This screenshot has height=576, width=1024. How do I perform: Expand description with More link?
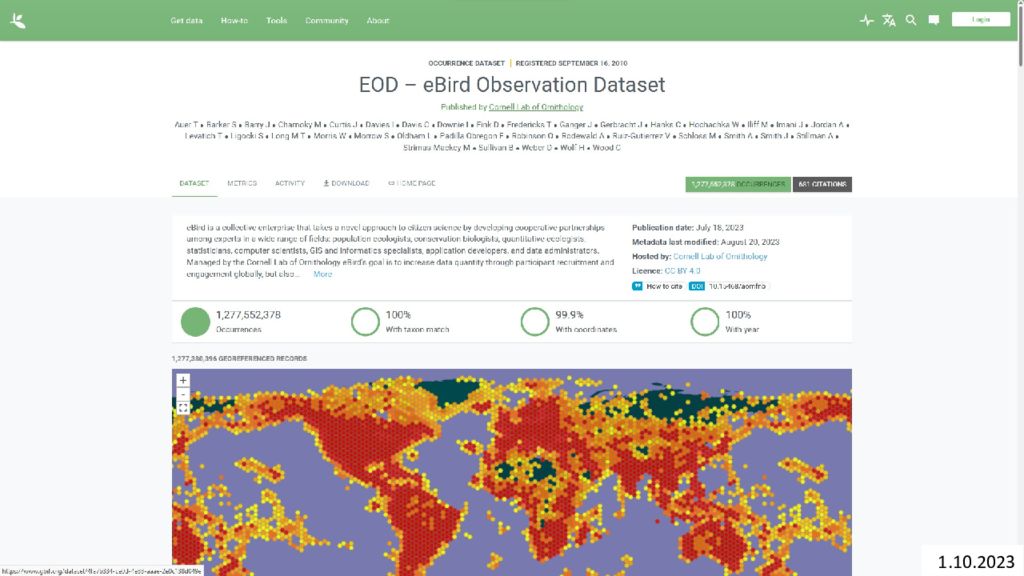pos(323,274)
